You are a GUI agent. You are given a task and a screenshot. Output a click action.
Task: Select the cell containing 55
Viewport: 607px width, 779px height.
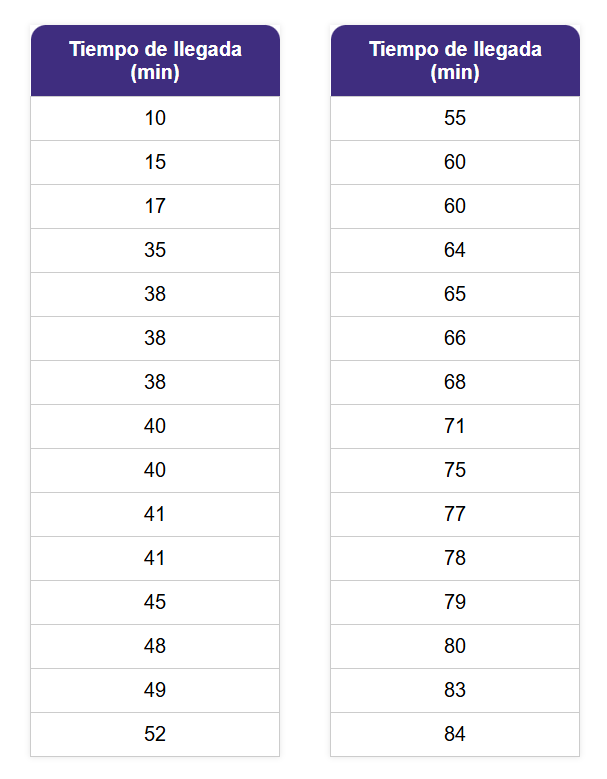click(455, 118)
